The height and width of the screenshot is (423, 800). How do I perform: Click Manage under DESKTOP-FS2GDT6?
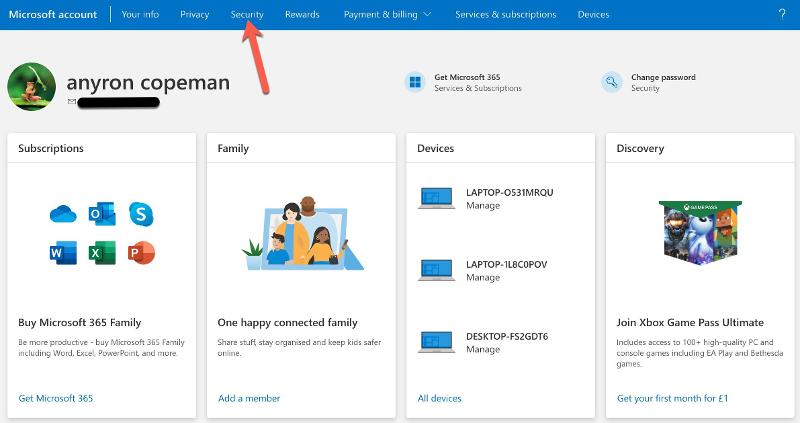point(483,350)
